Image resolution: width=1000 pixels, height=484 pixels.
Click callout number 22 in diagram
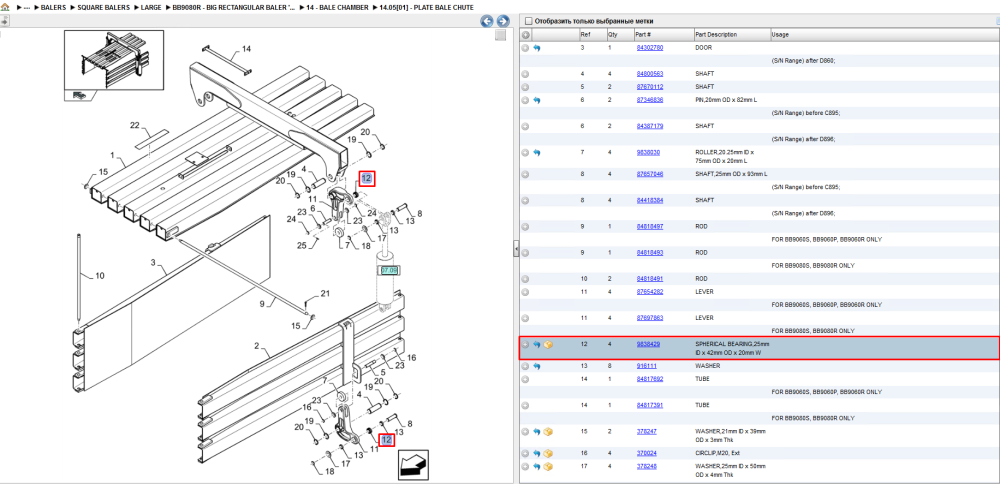pyautogui.click(x=135, y=126)
